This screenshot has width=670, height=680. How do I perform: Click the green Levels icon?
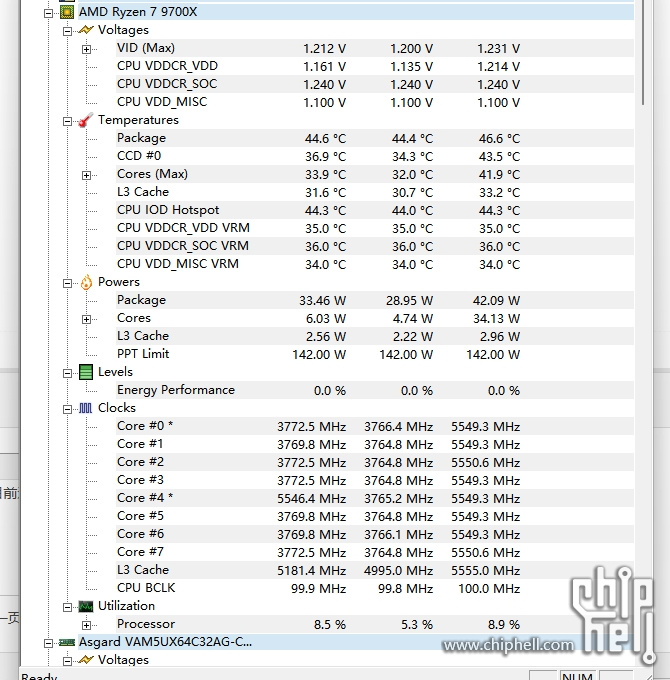[x=86, y=372]
